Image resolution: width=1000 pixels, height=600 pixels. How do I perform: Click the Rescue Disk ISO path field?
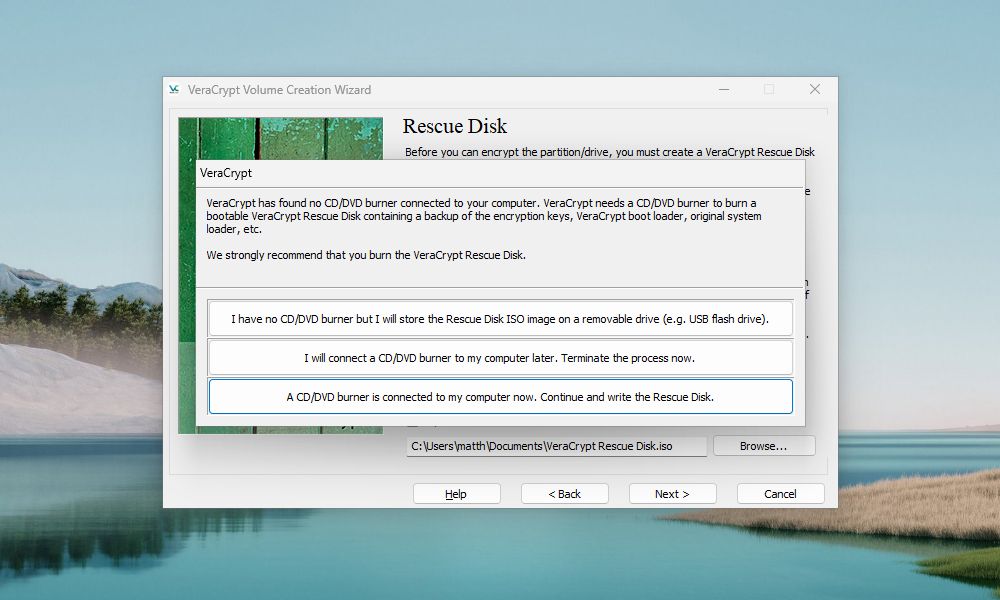point(556,446)
